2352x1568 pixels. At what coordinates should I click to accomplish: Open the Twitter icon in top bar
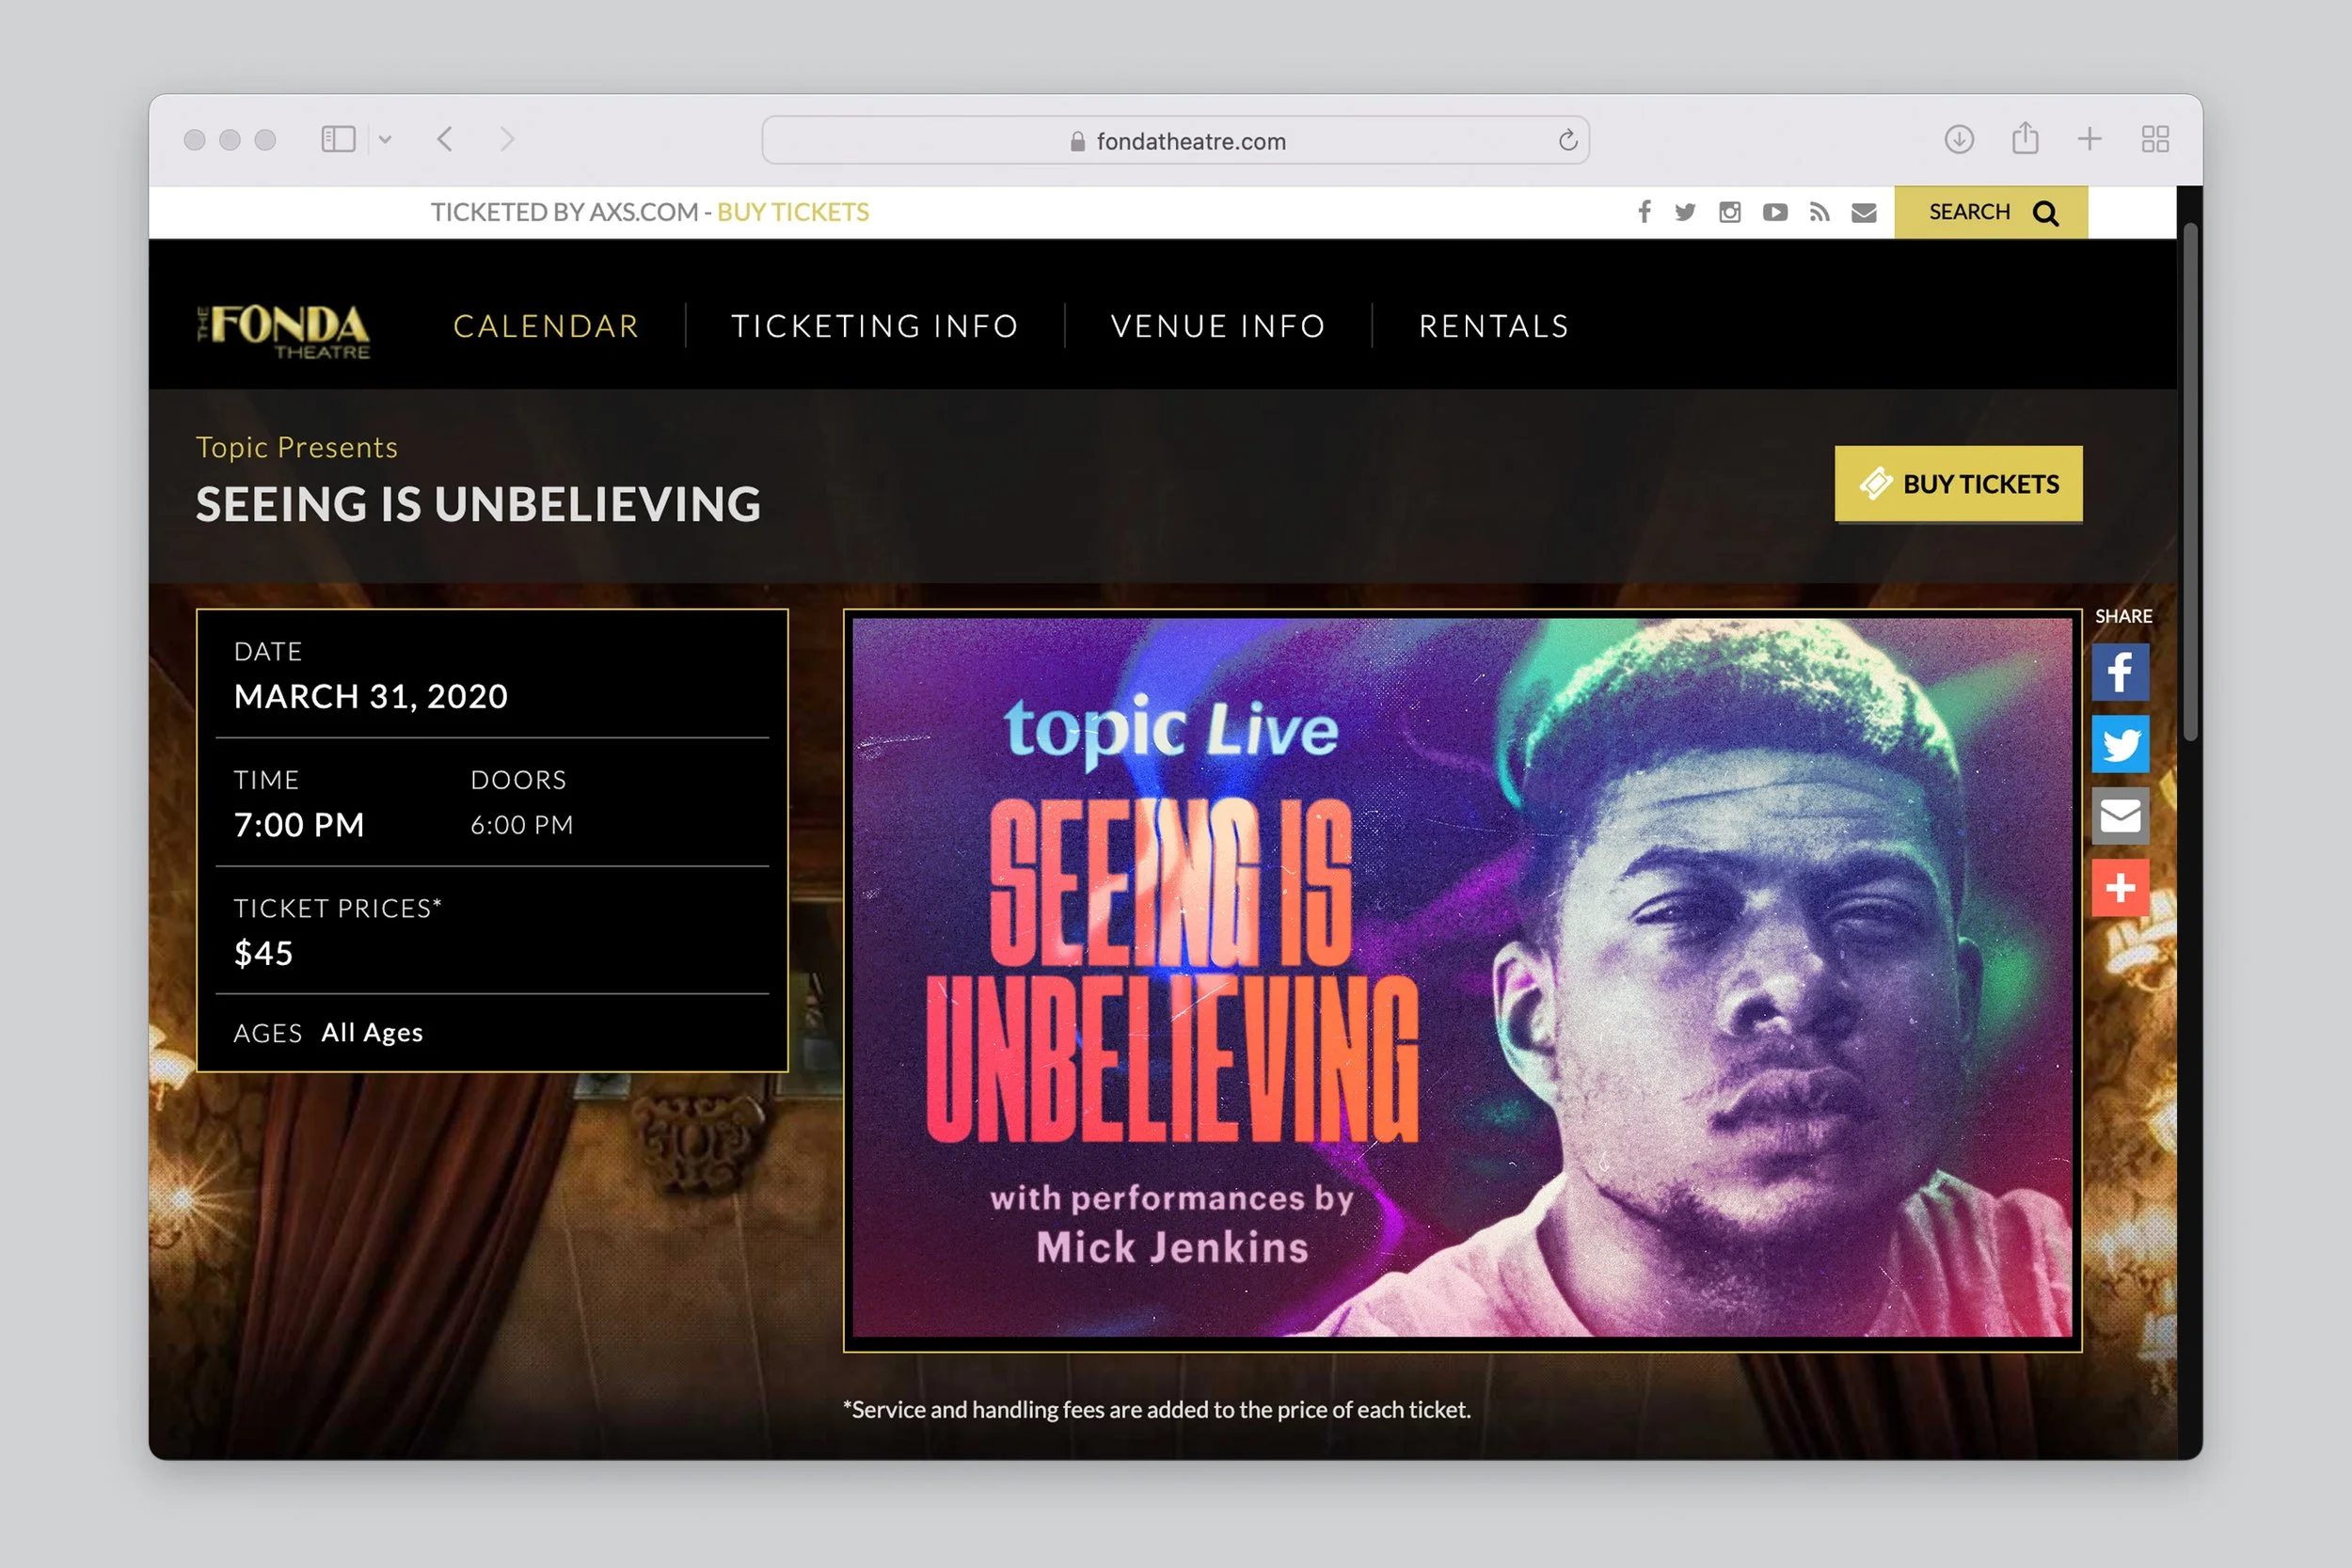tap(1685, 212)
